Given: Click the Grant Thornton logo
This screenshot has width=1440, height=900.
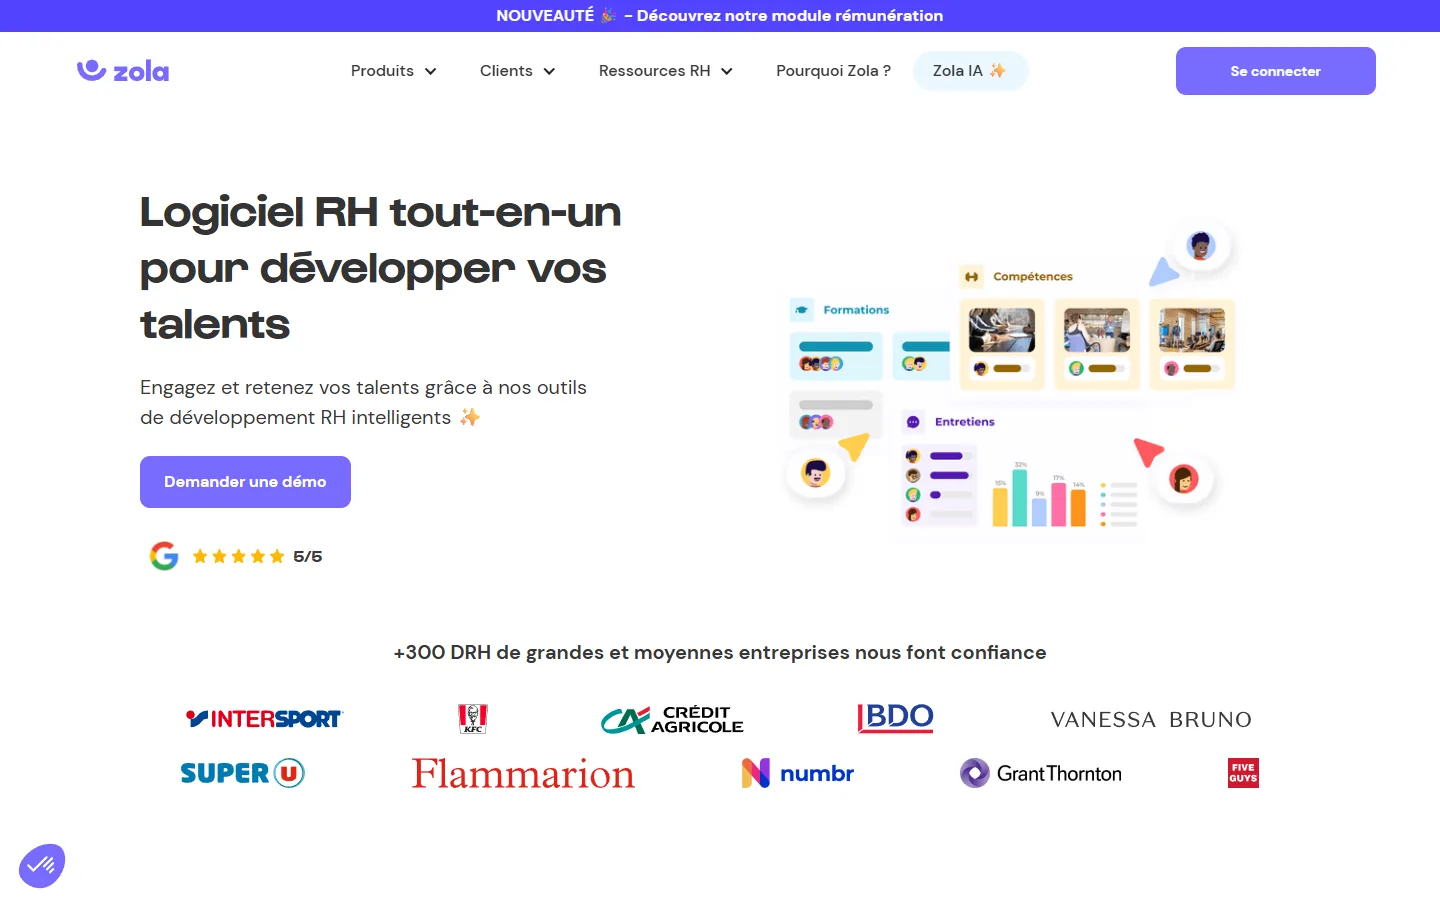Looking at the screenshot, I should pyautogui.click(x=1041, y=773).
